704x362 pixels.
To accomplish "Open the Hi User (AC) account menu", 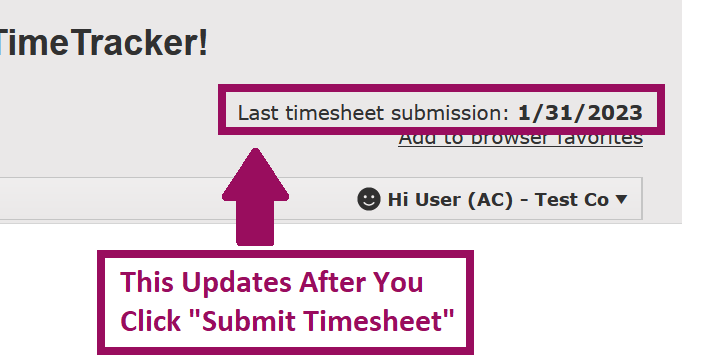I will (x=492, y=199).
